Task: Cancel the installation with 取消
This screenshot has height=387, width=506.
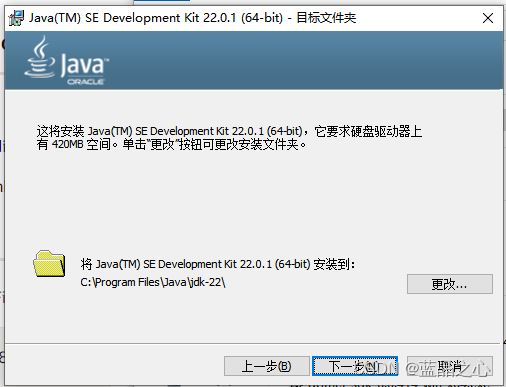Action: click(450, 366)
